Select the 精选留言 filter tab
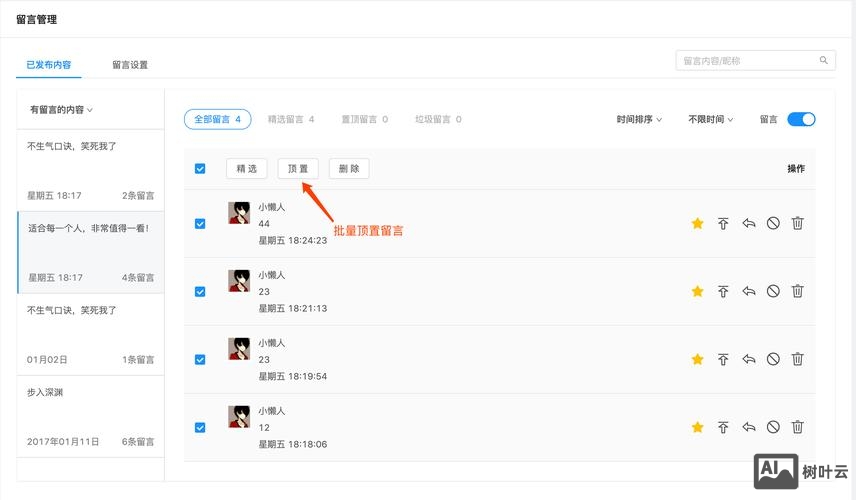The width and height of the screenshot is (856, 500). point(290,120)
